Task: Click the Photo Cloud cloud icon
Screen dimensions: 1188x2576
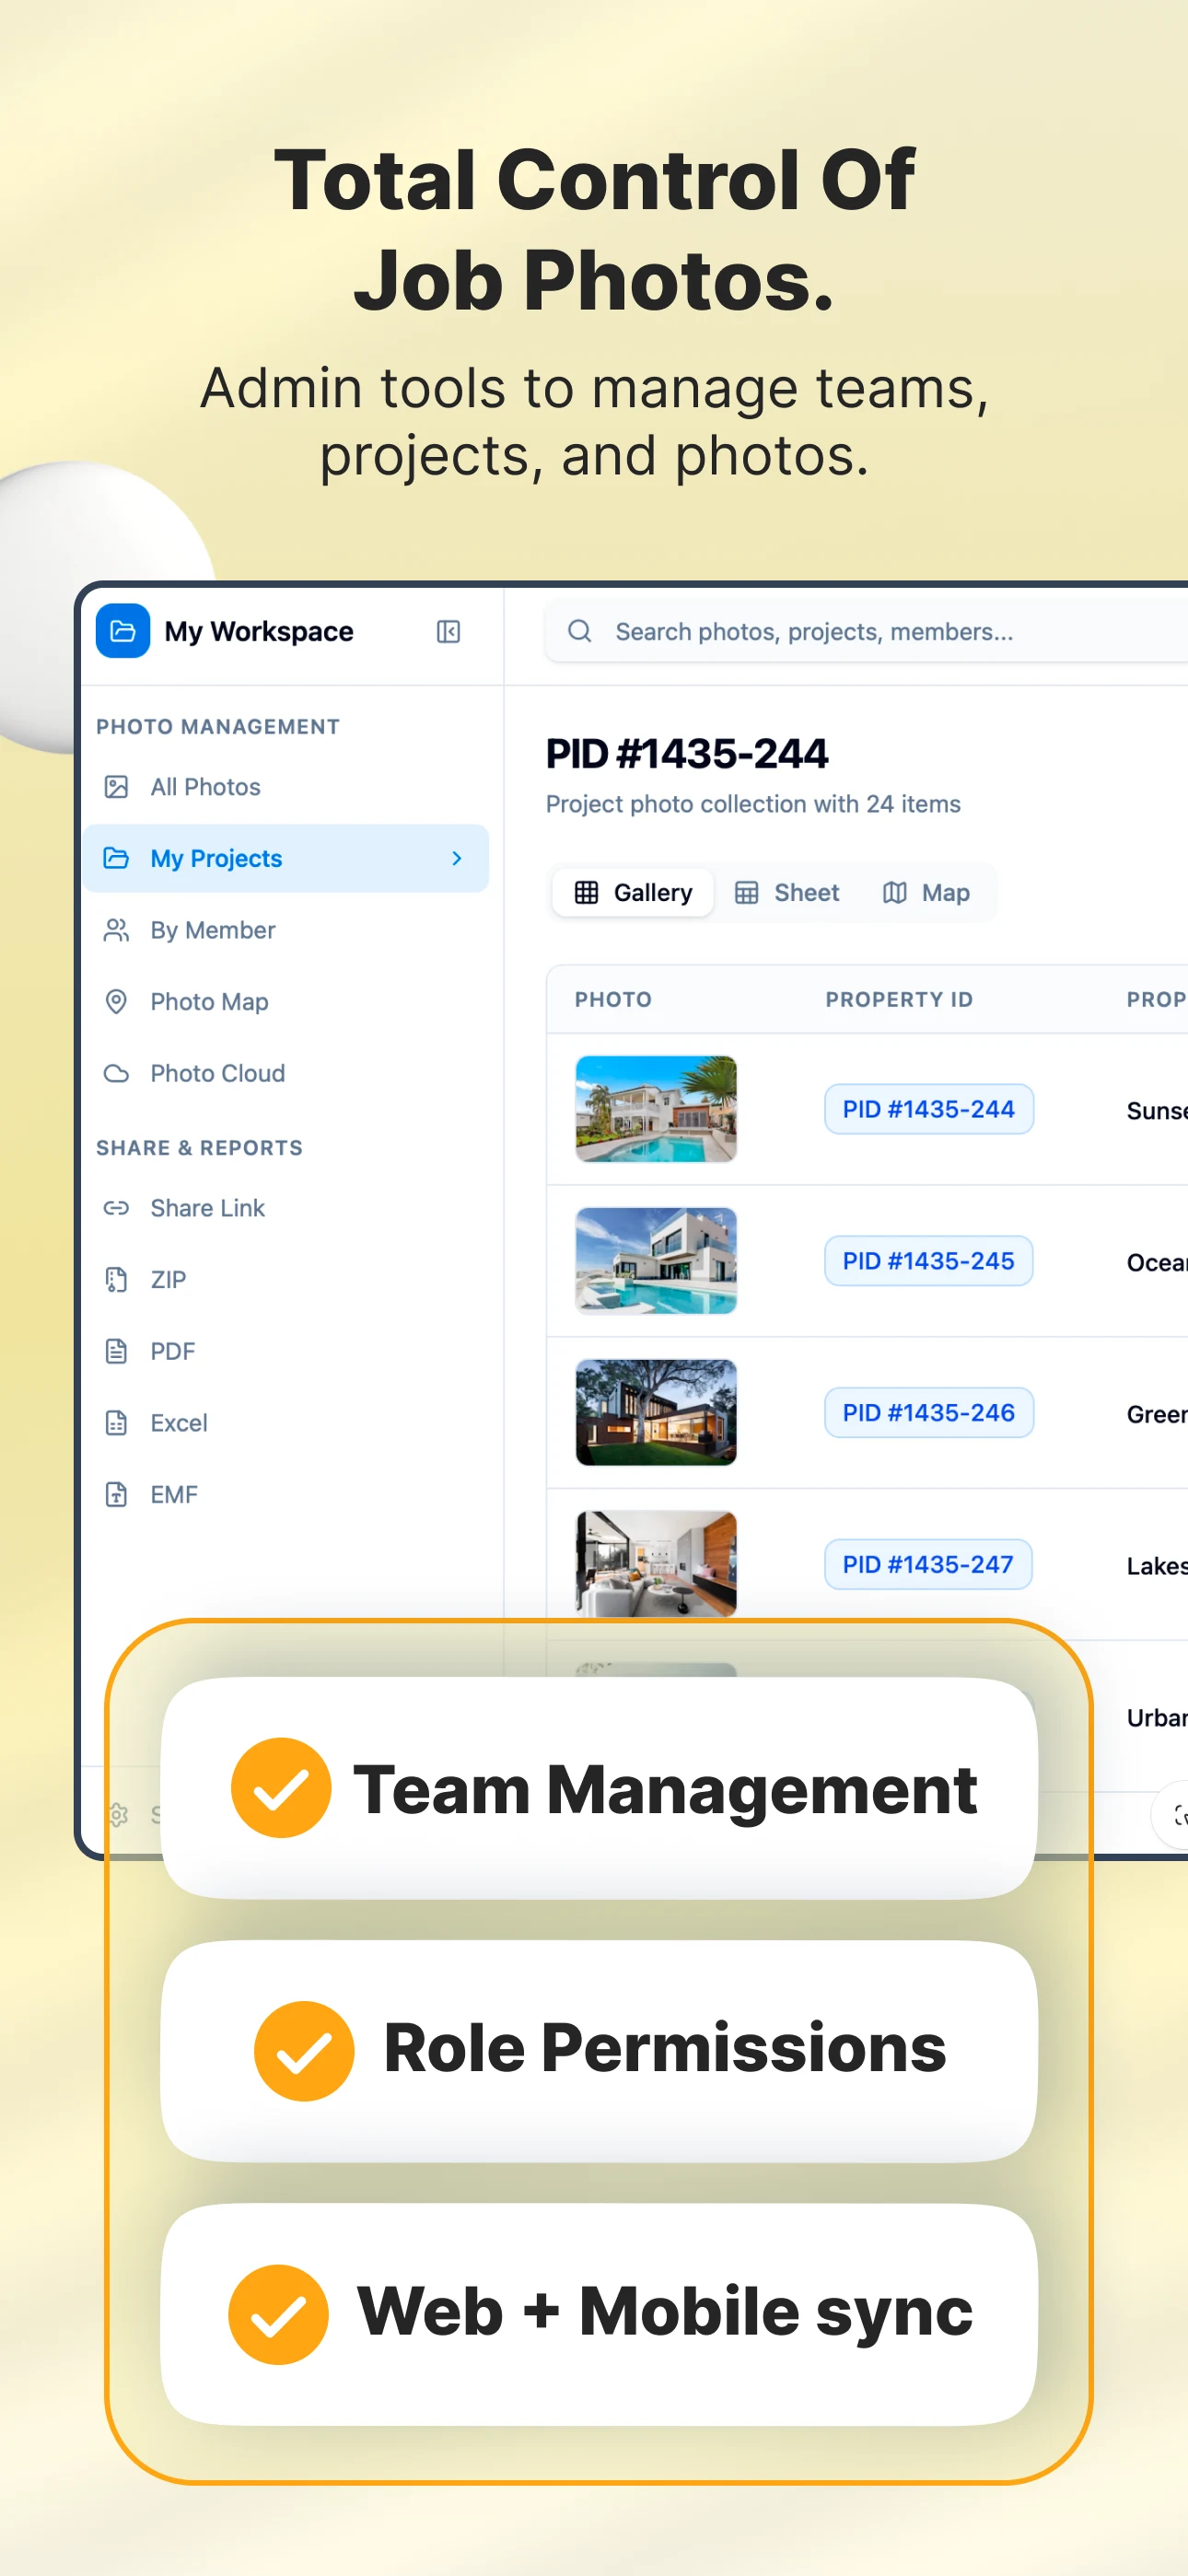Action: tap(117, 1073)
